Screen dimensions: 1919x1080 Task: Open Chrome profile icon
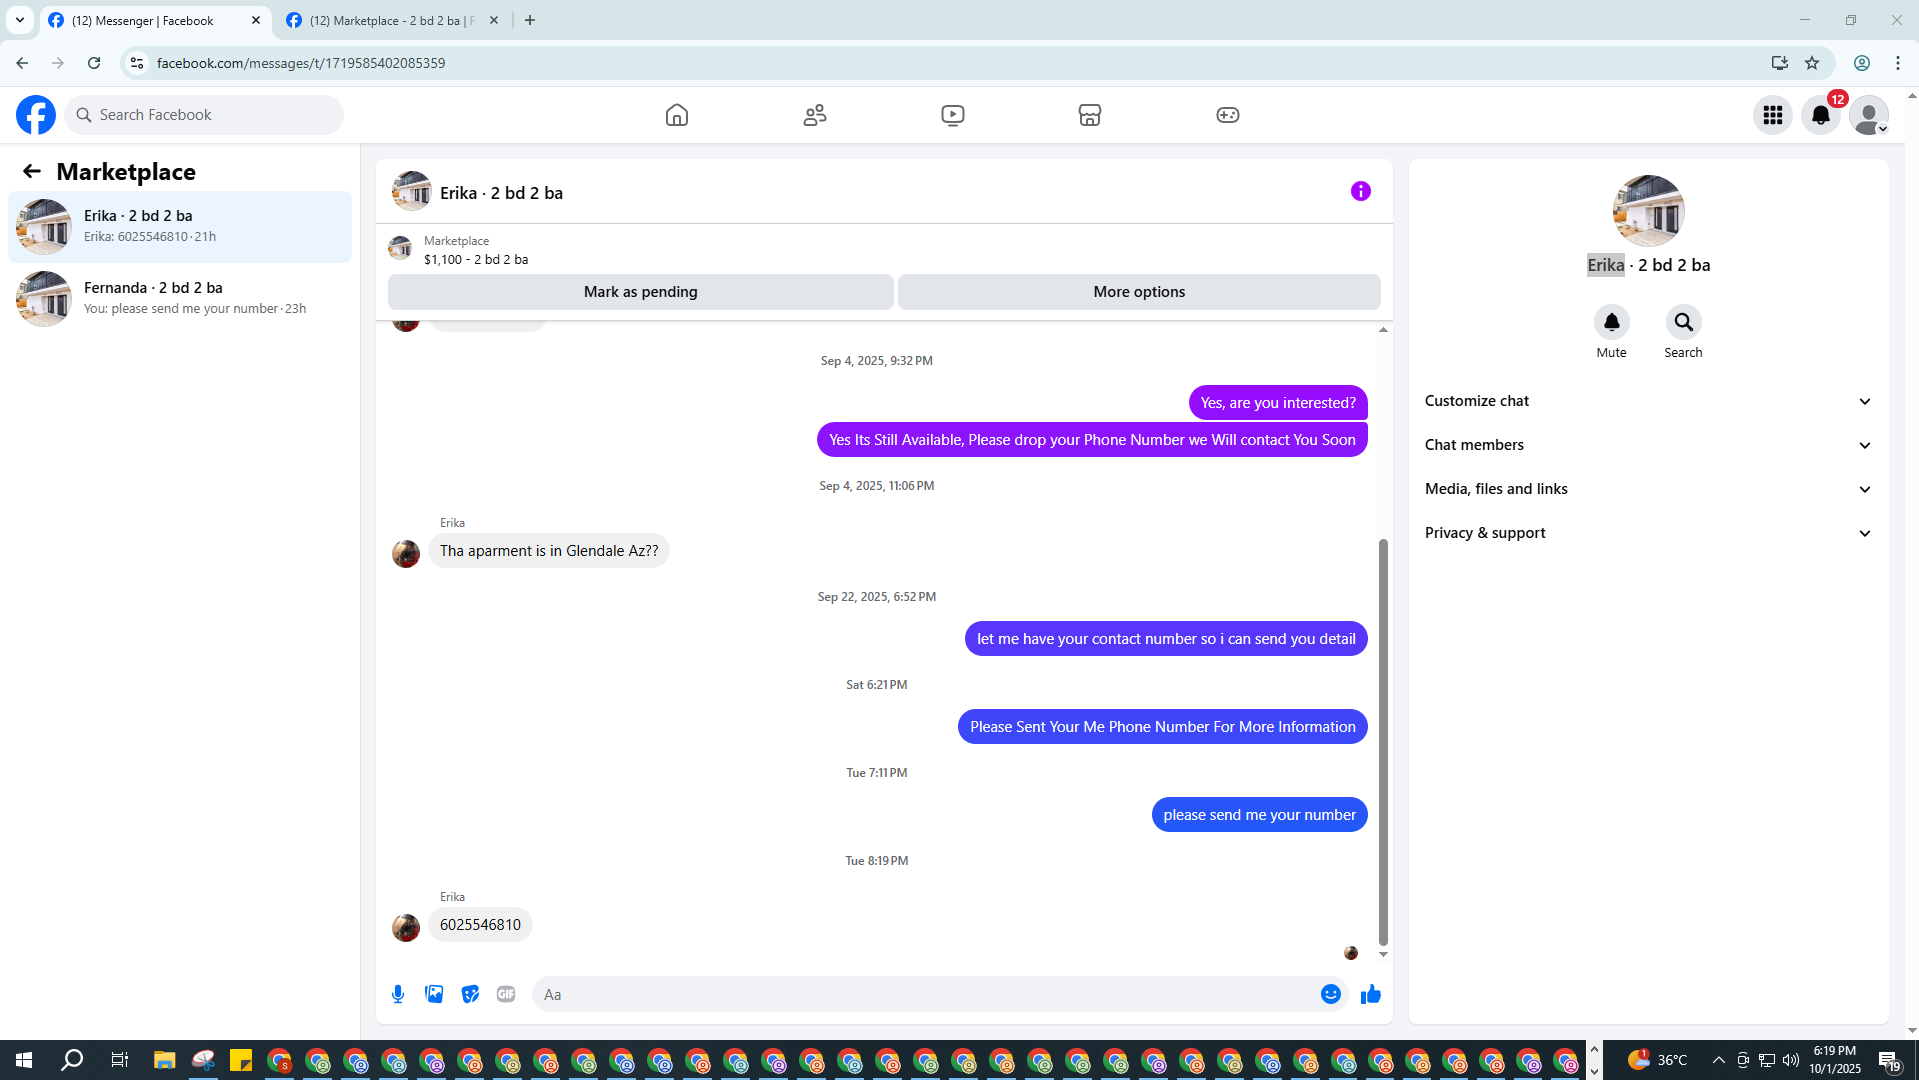click(1862, 63)
